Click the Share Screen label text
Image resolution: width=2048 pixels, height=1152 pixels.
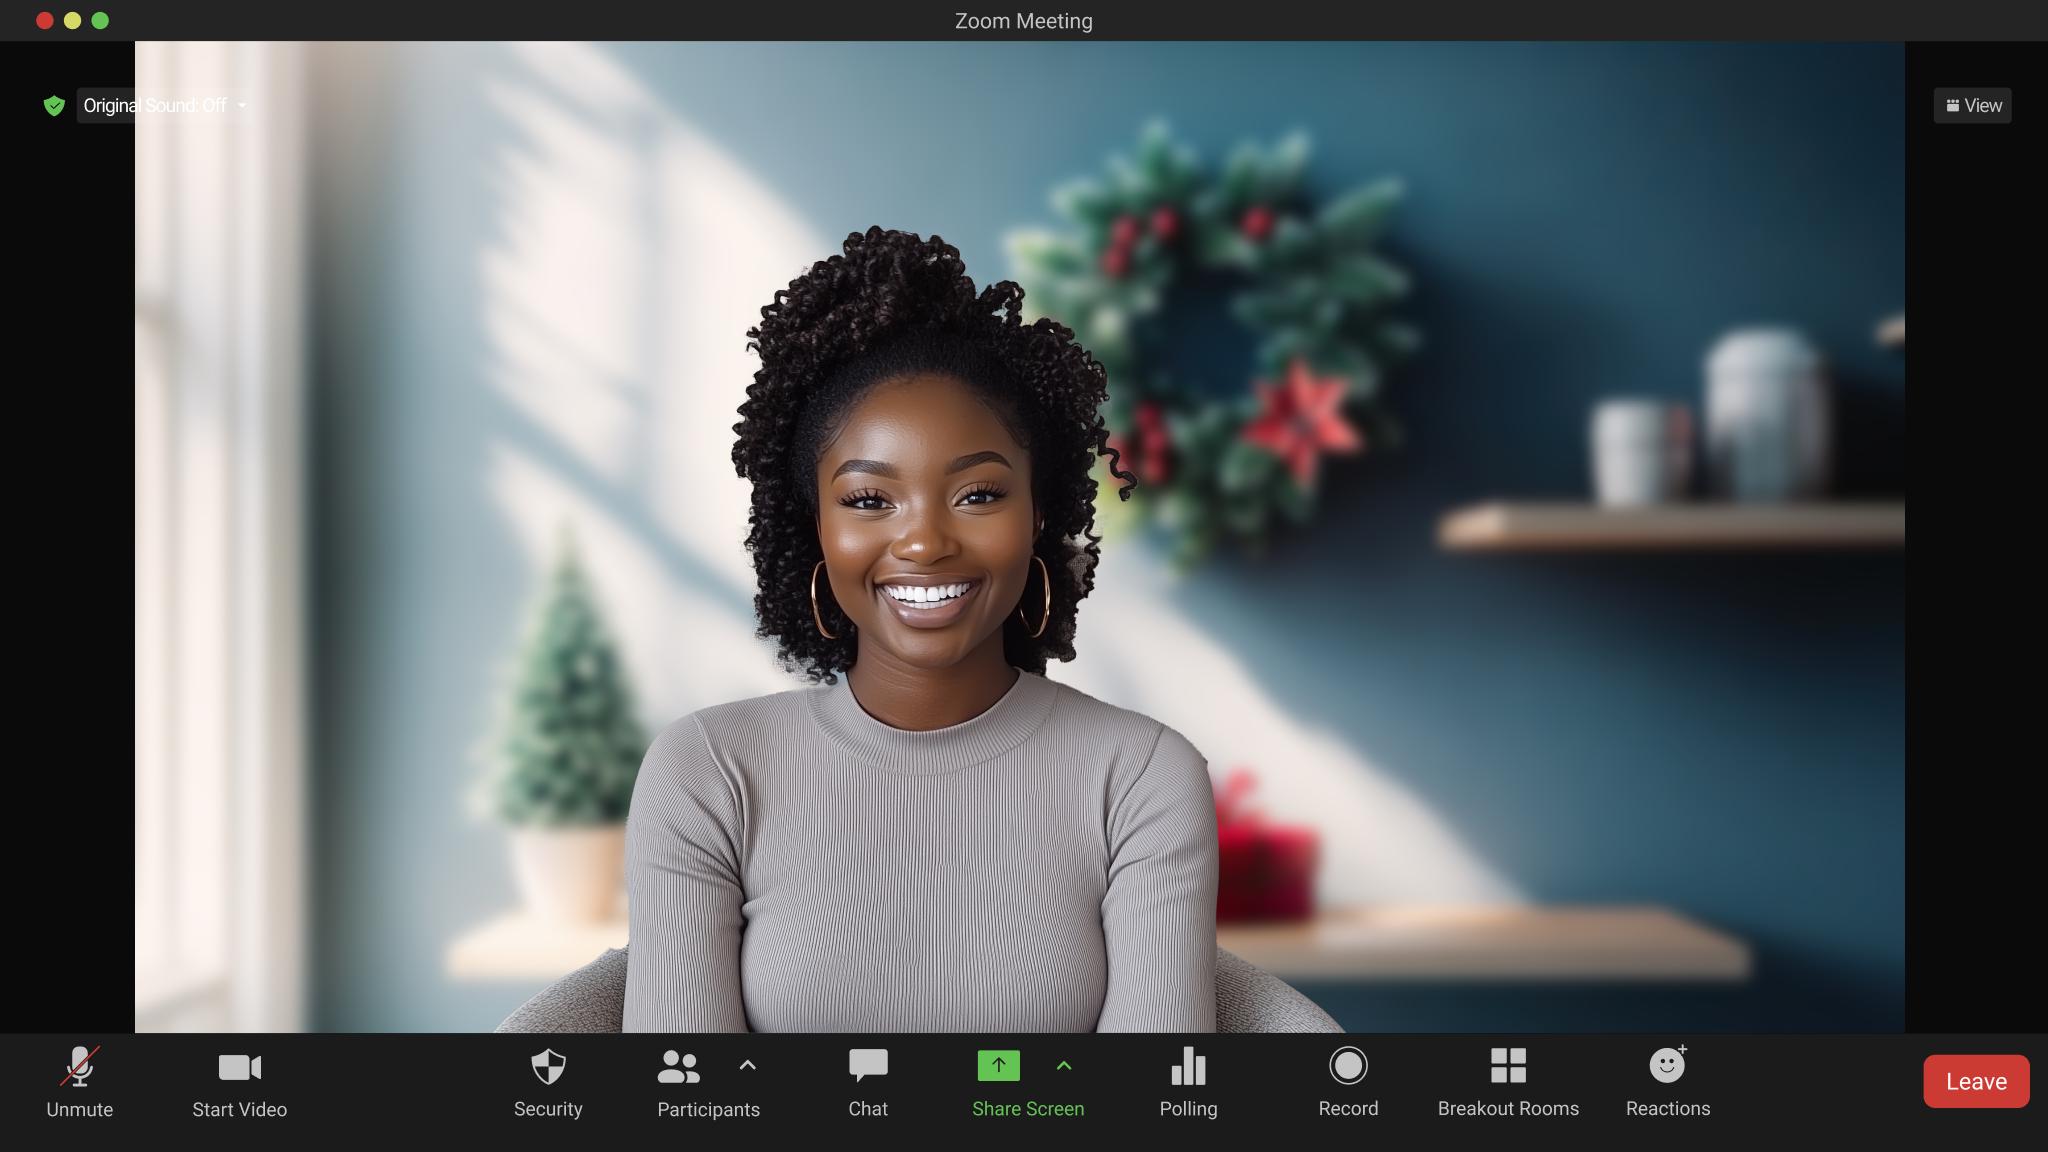(x=1027, y=1109)
